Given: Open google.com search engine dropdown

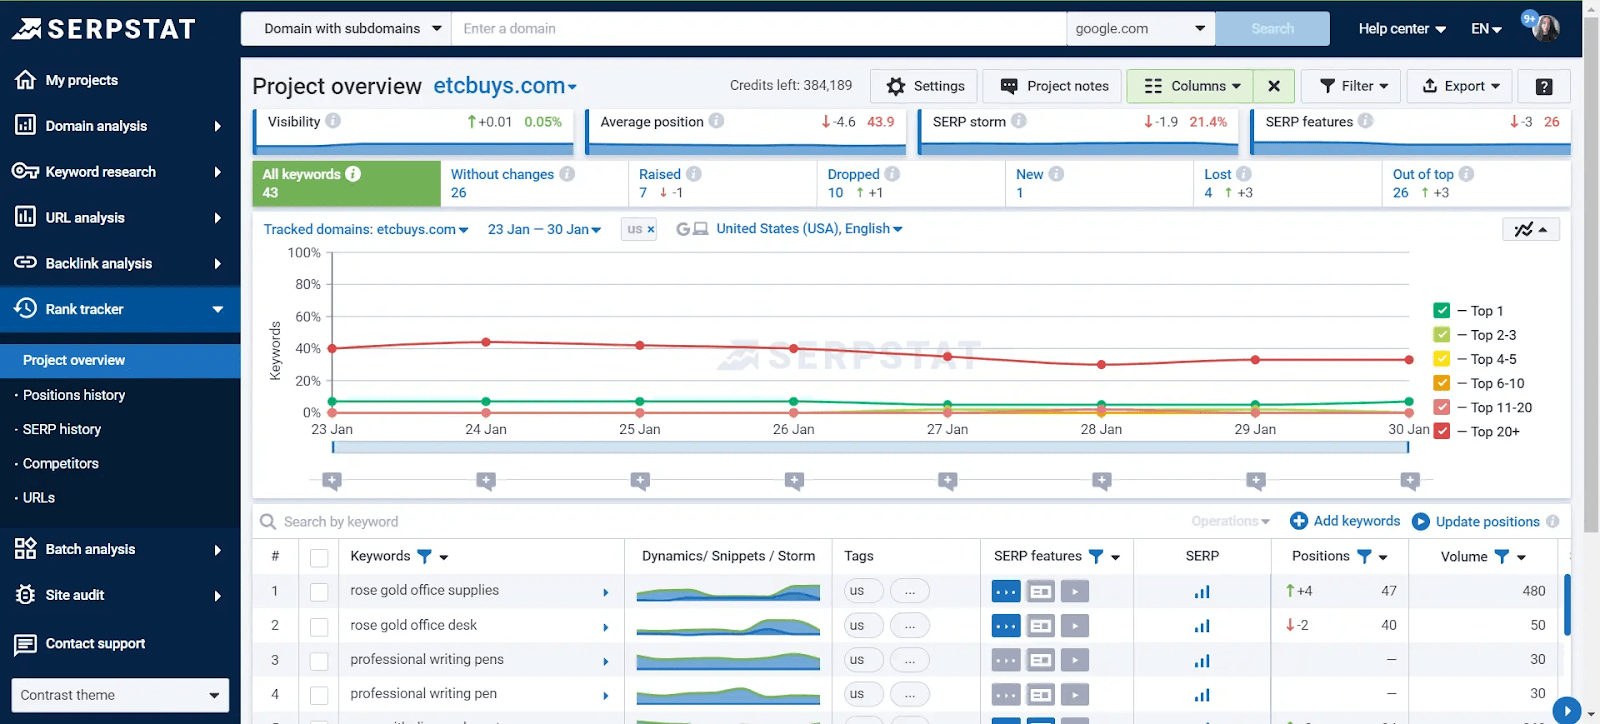Looking at the screenshot, I should (x=1140, y=28).
